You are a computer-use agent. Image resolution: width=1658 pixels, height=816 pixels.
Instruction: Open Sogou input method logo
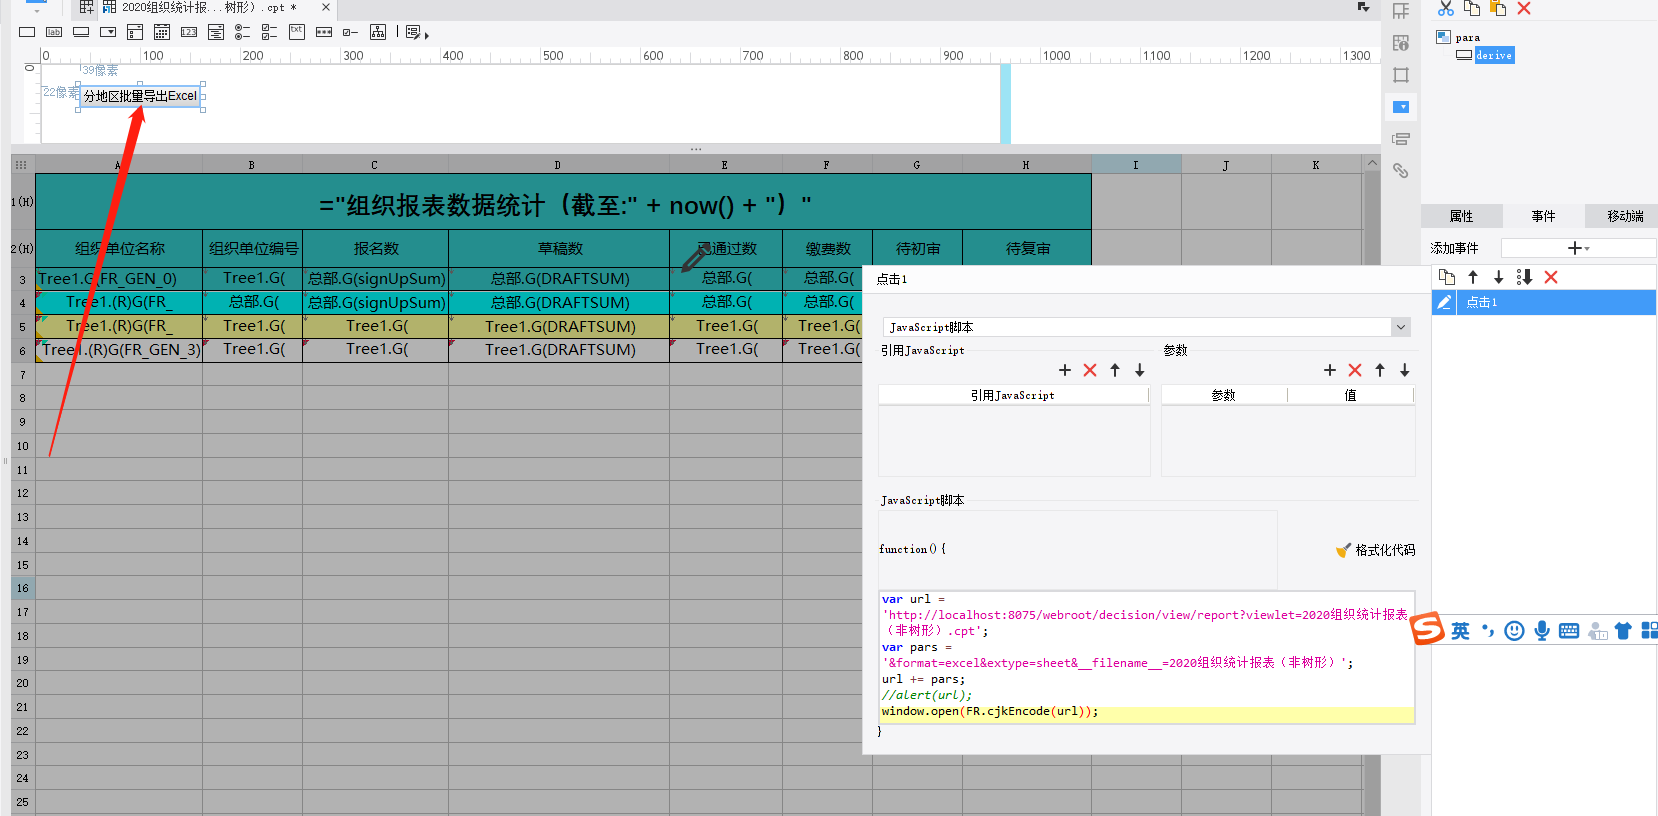[x=1427, y=628]
